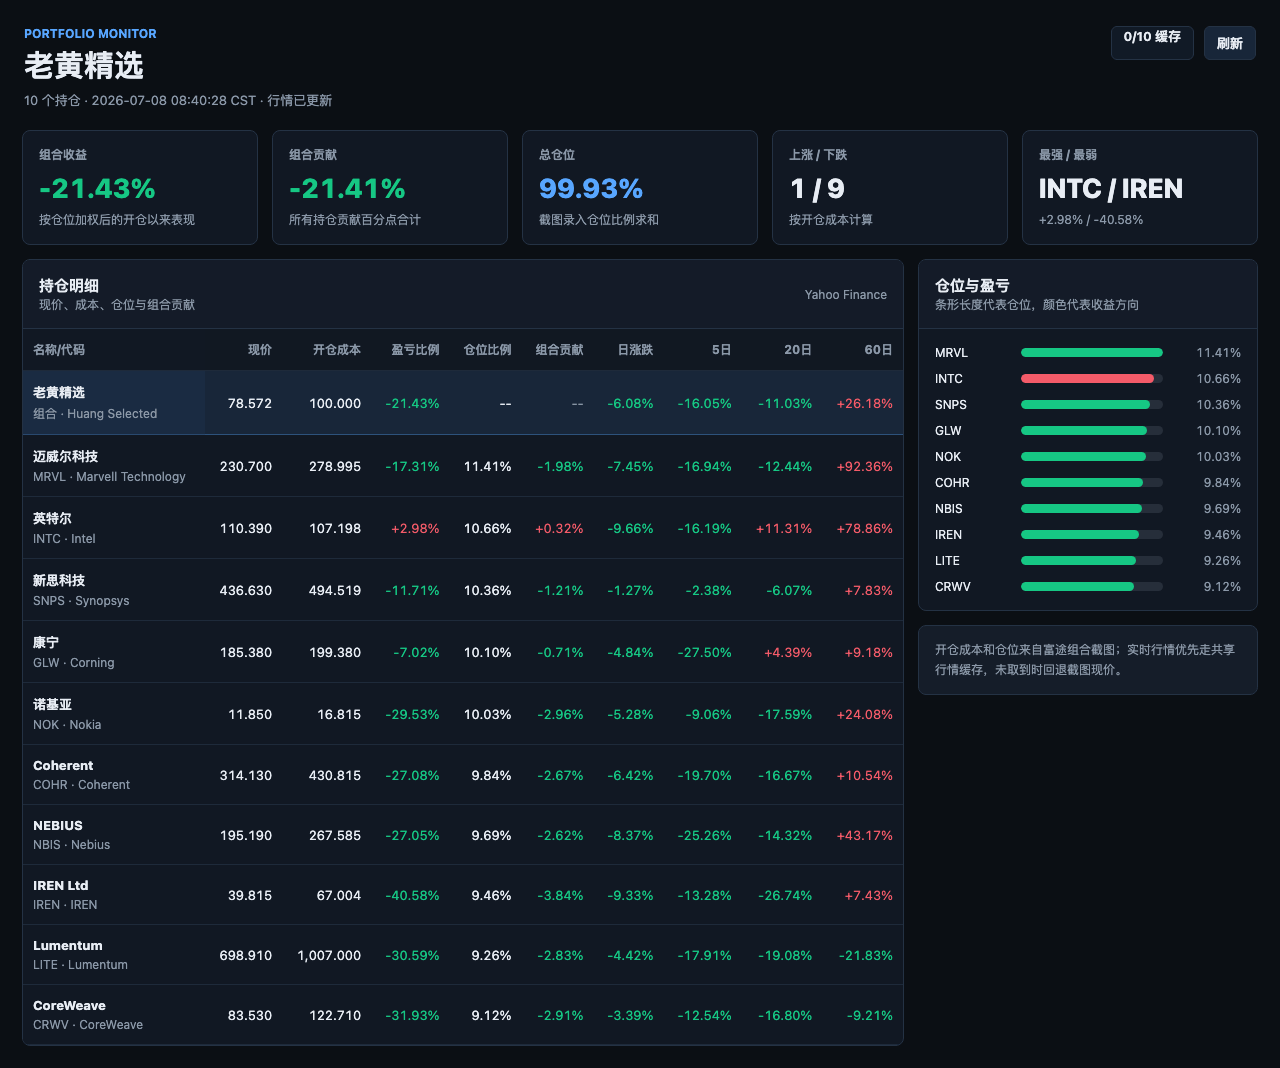This screenshot has height=1068, width=1280.
Task: Click the 仓位与盈亏 panel title
Action: [972, 286]
